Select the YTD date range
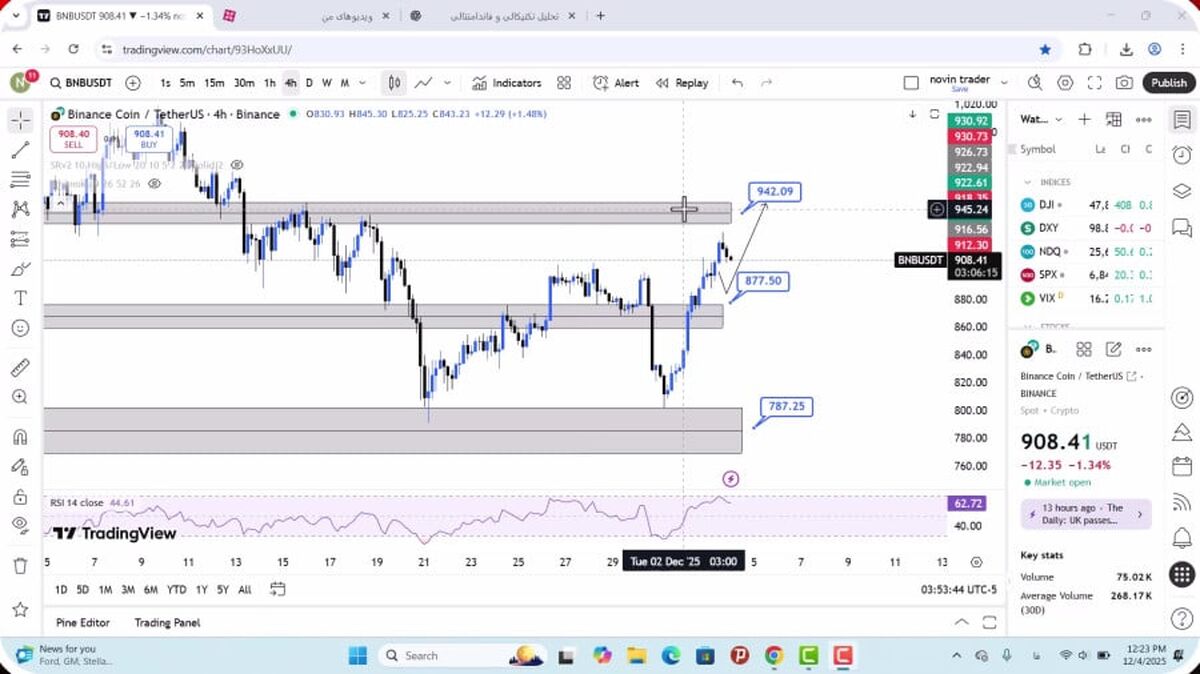Image resolution: width=1200 pixels, height=674 pixels. (x=177, y=590)
